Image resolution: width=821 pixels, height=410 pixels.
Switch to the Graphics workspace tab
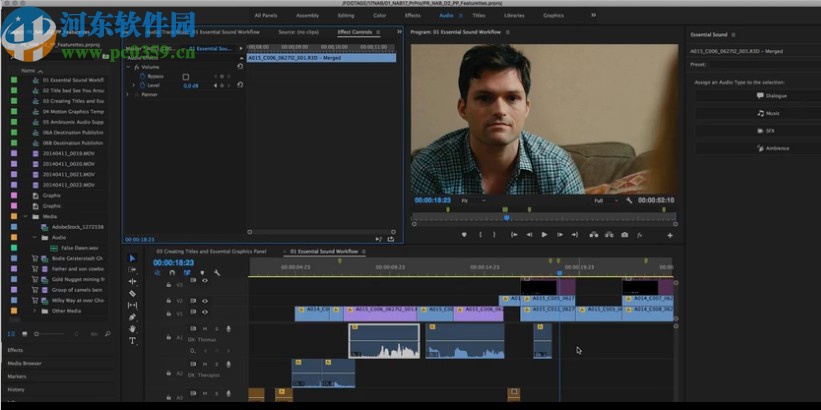point(553,15)
